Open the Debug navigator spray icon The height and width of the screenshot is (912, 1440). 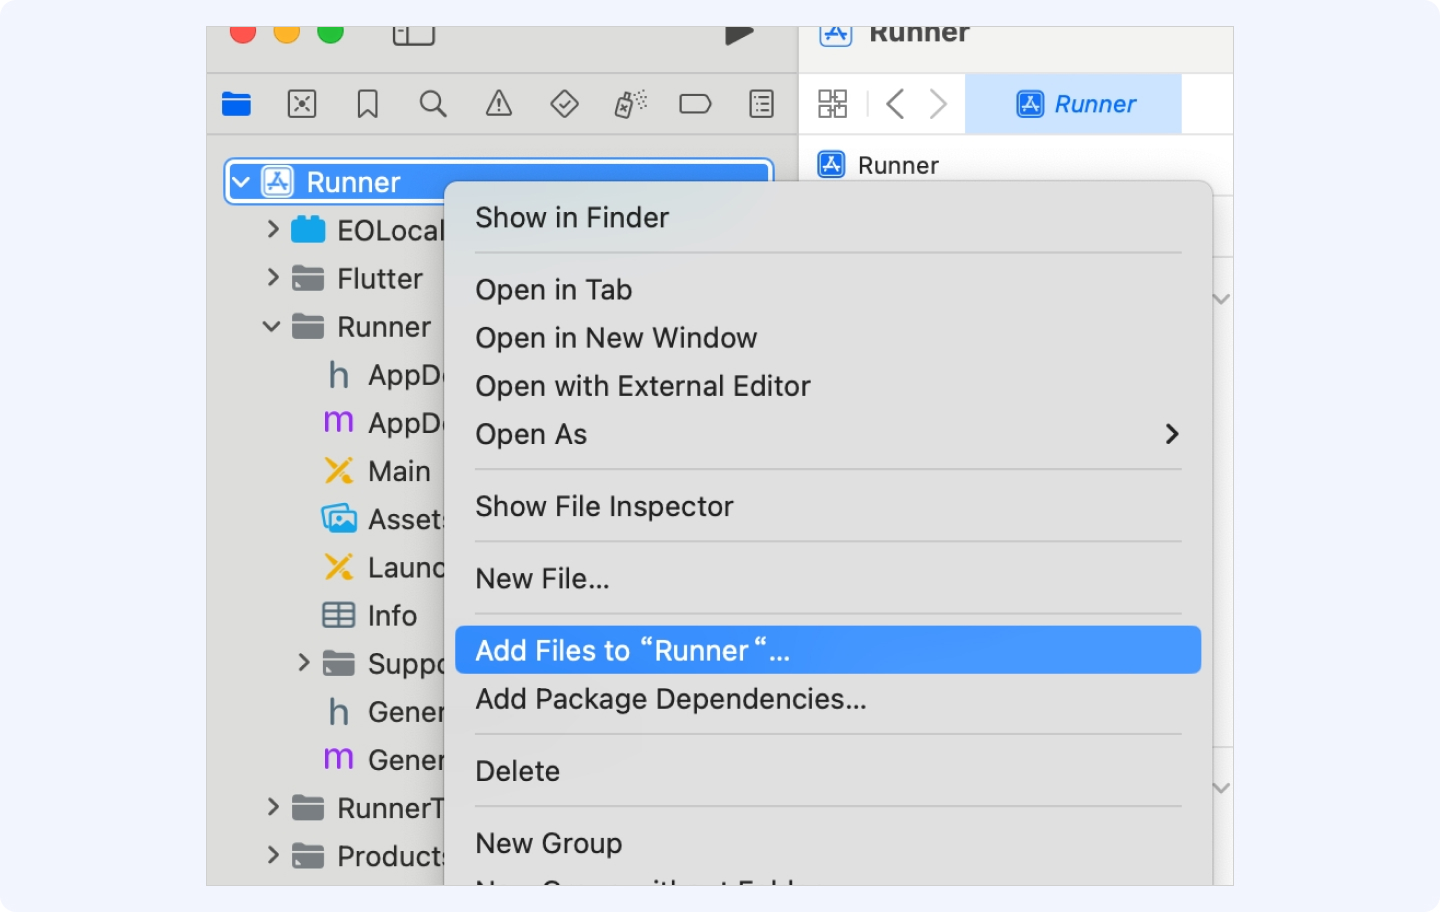pos(630,104)
